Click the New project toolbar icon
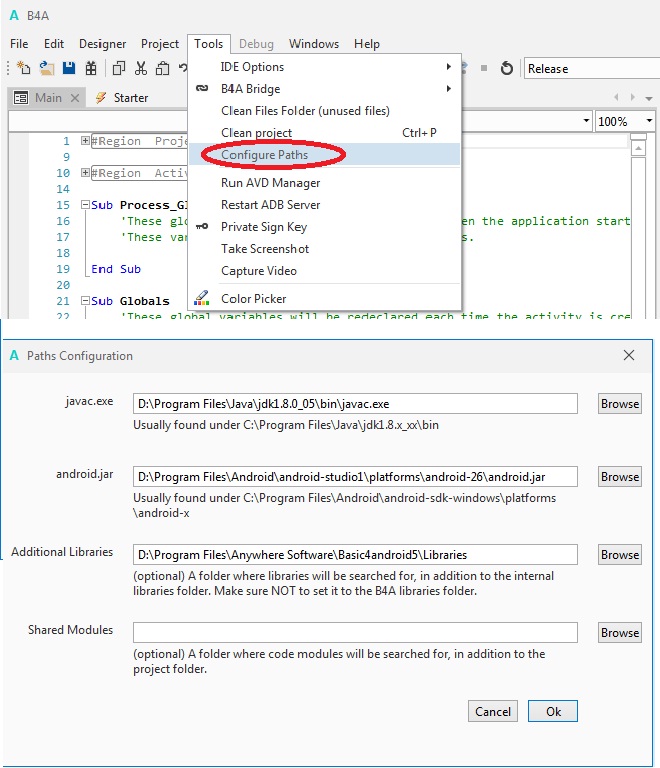 24,68
